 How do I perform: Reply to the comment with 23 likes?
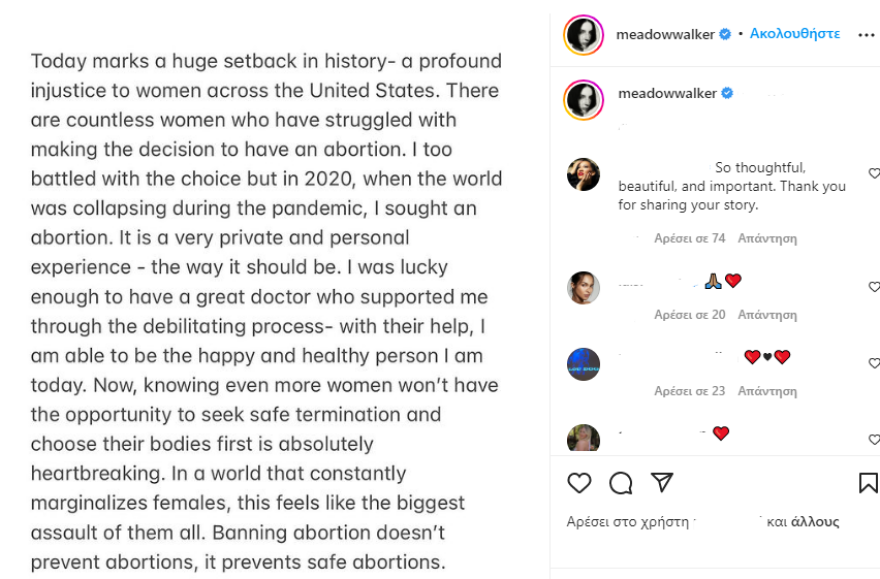767,391
